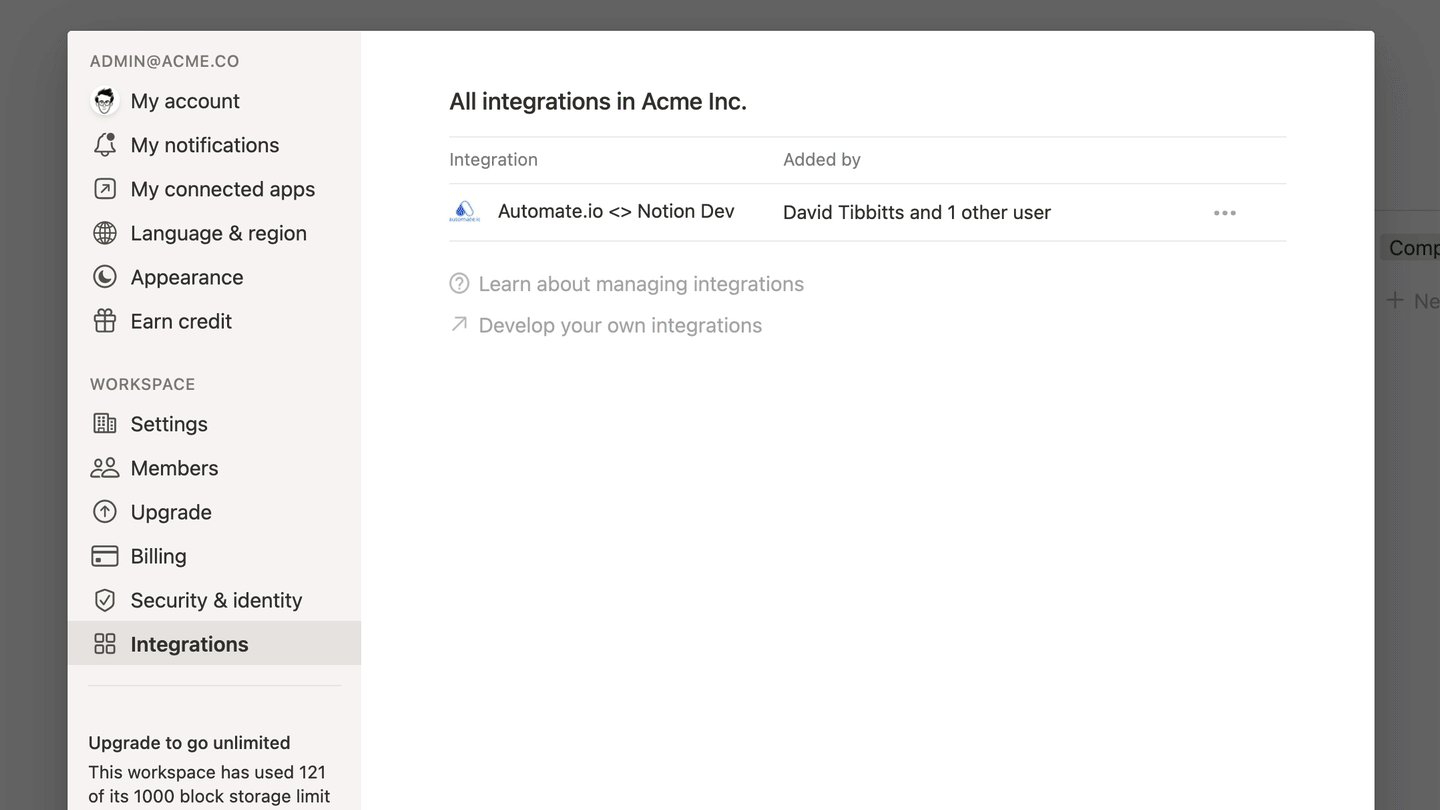Switch to the Appearance settings section
The width and height of the screenshot is (1440, 810).
coord(186,276)
